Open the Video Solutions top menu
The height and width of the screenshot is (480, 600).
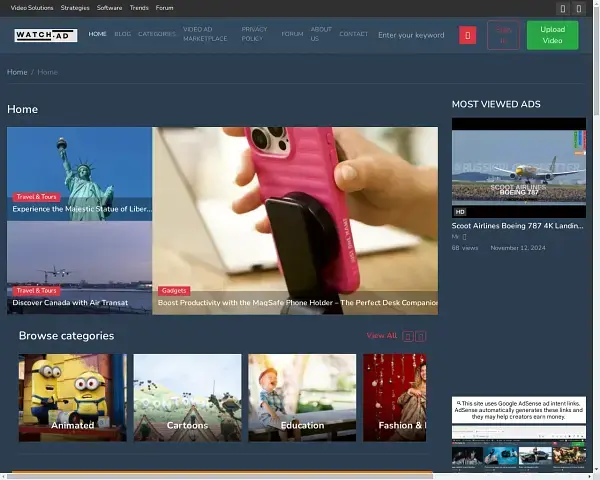click(32, 8)
